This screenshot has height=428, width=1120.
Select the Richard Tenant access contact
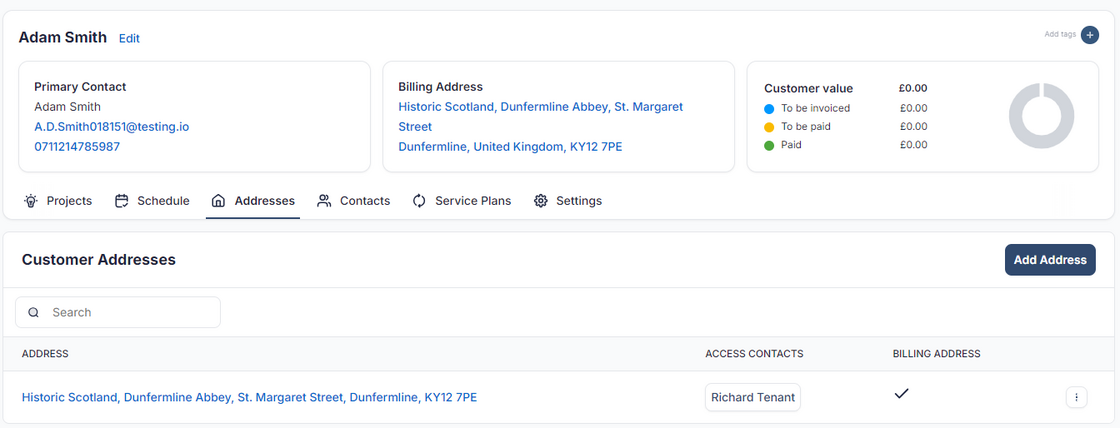point(752,398)
